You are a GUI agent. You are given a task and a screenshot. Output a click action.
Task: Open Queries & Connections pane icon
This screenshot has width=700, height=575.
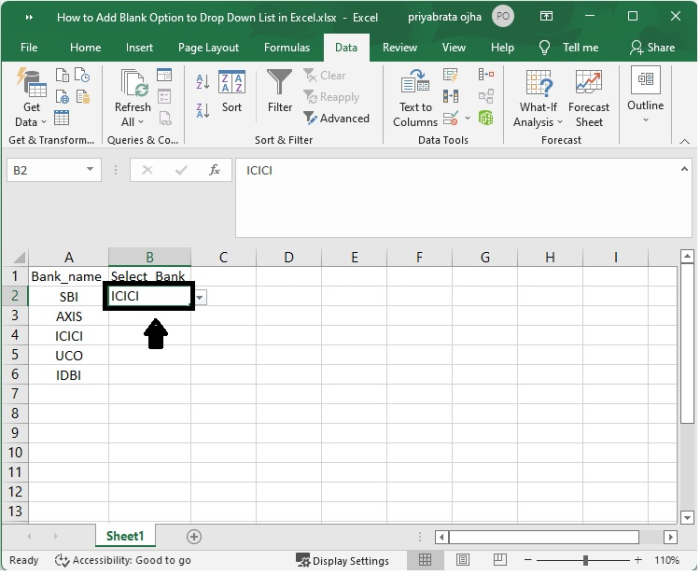164,75
